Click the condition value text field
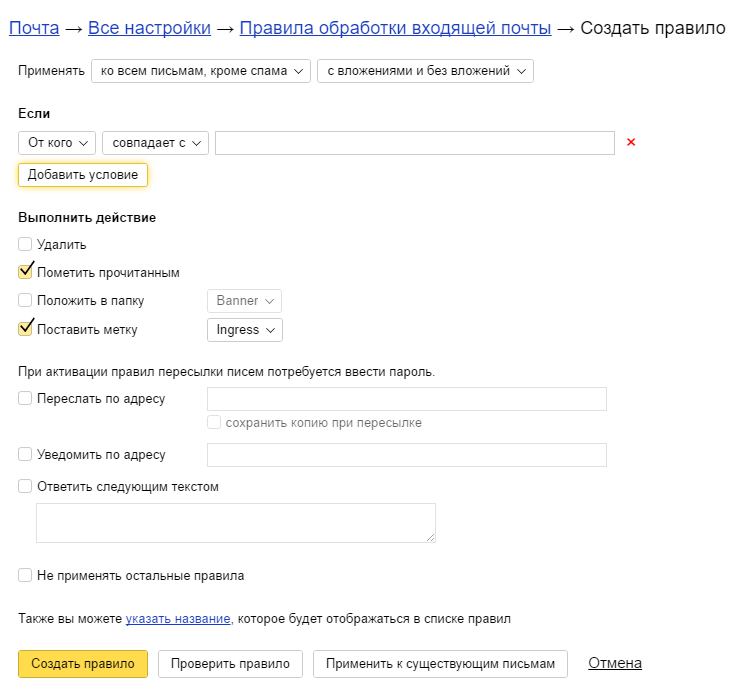747x698 pixels. coord(414,143)
